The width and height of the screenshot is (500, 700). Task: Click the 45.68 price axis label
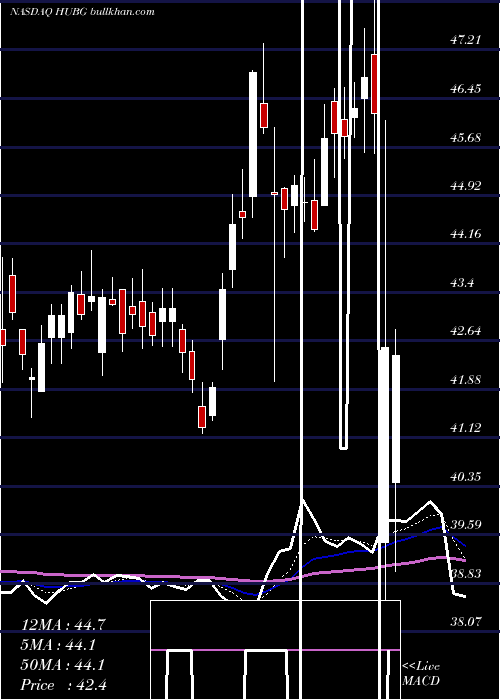pyautogui.click(x=466, y=138)
